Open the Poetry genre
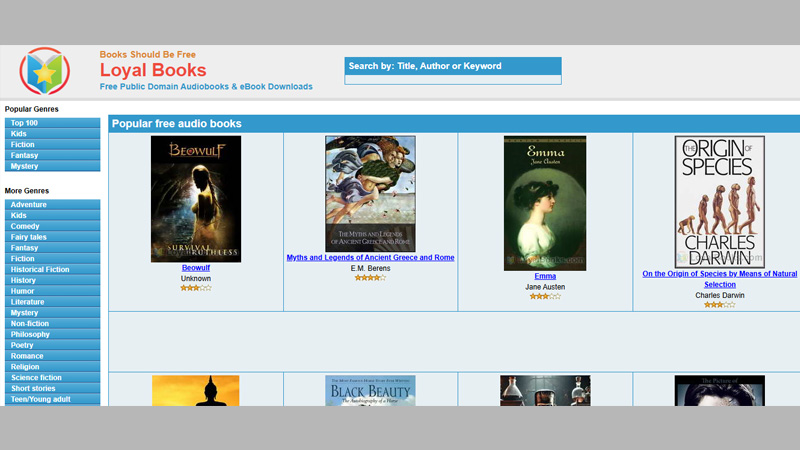Screen dimensions: 800x450 pyautogui.click(x=53, y=345)
